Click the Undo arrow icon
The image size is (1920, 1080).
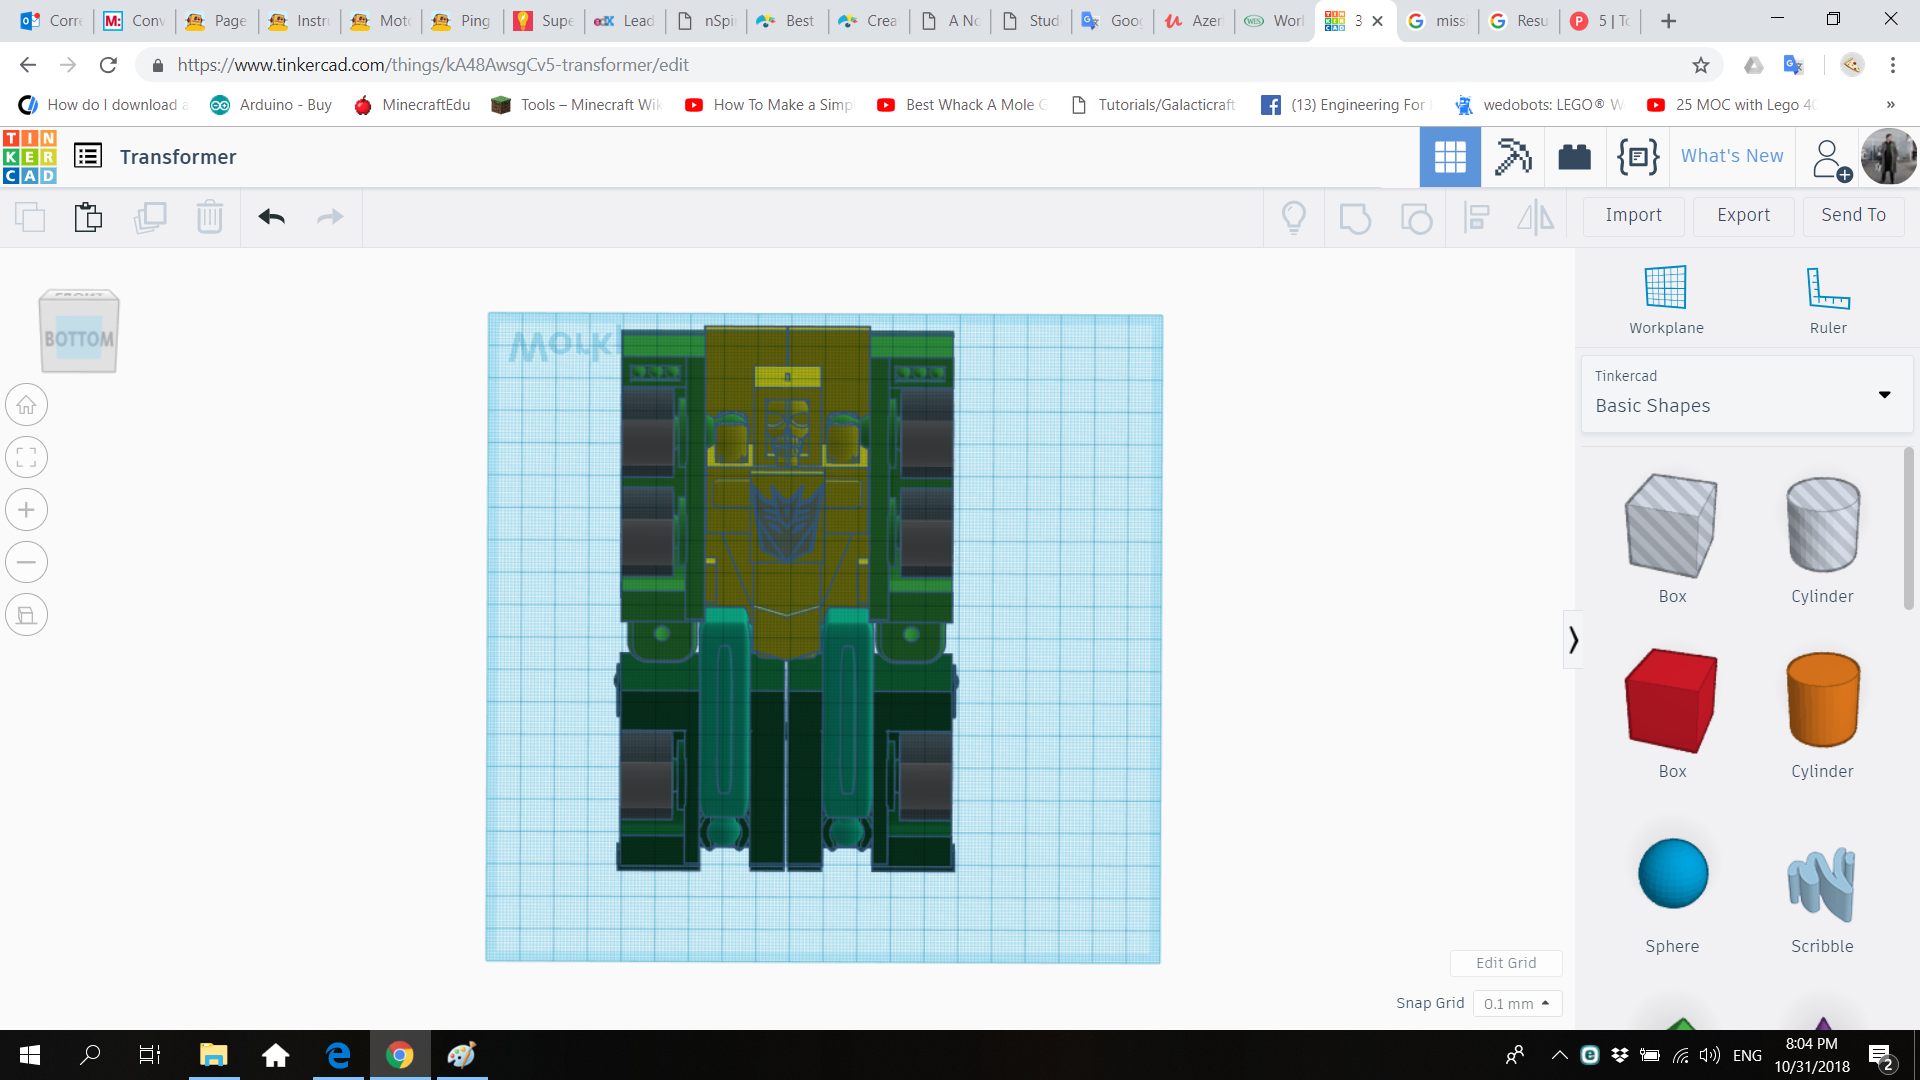coord(271,217)
